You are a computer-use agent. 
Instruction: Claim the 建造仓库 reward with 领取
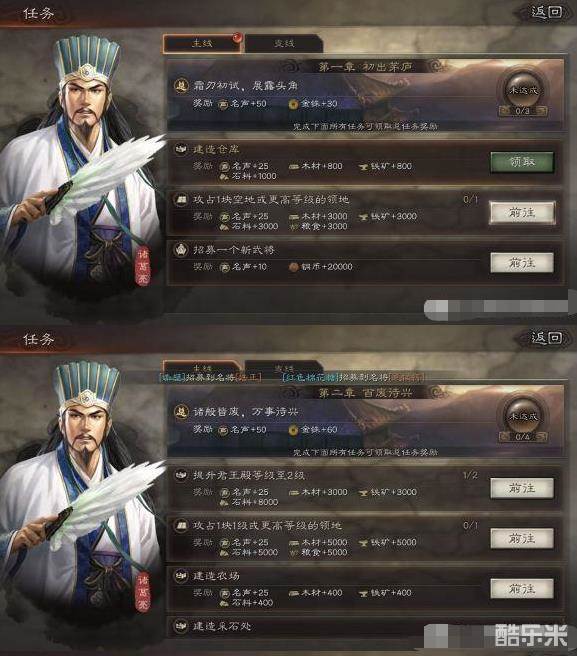tap(522, 162)
